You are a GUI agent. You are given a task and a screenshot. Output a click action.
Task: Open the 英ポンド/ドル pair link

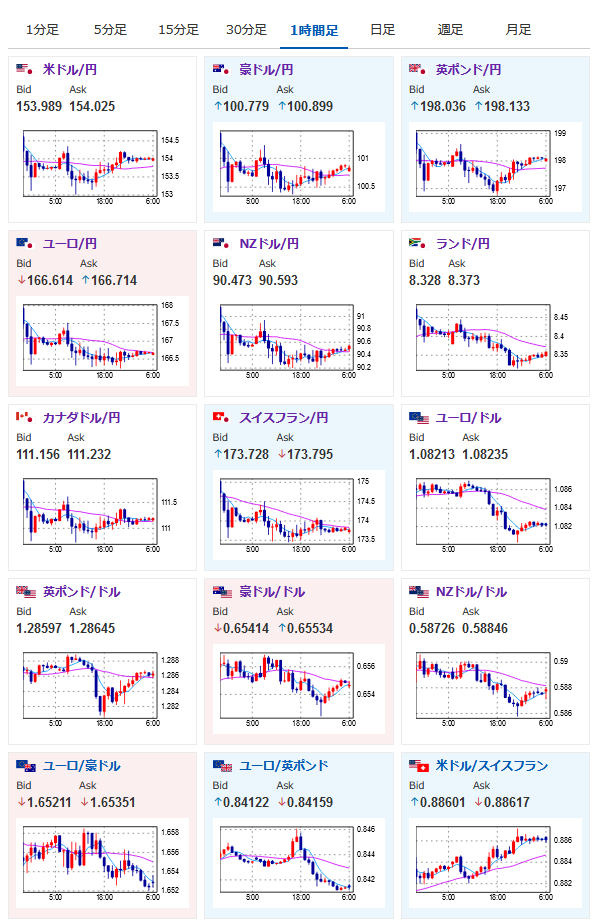pyautogui.click(x=82, y=591)
